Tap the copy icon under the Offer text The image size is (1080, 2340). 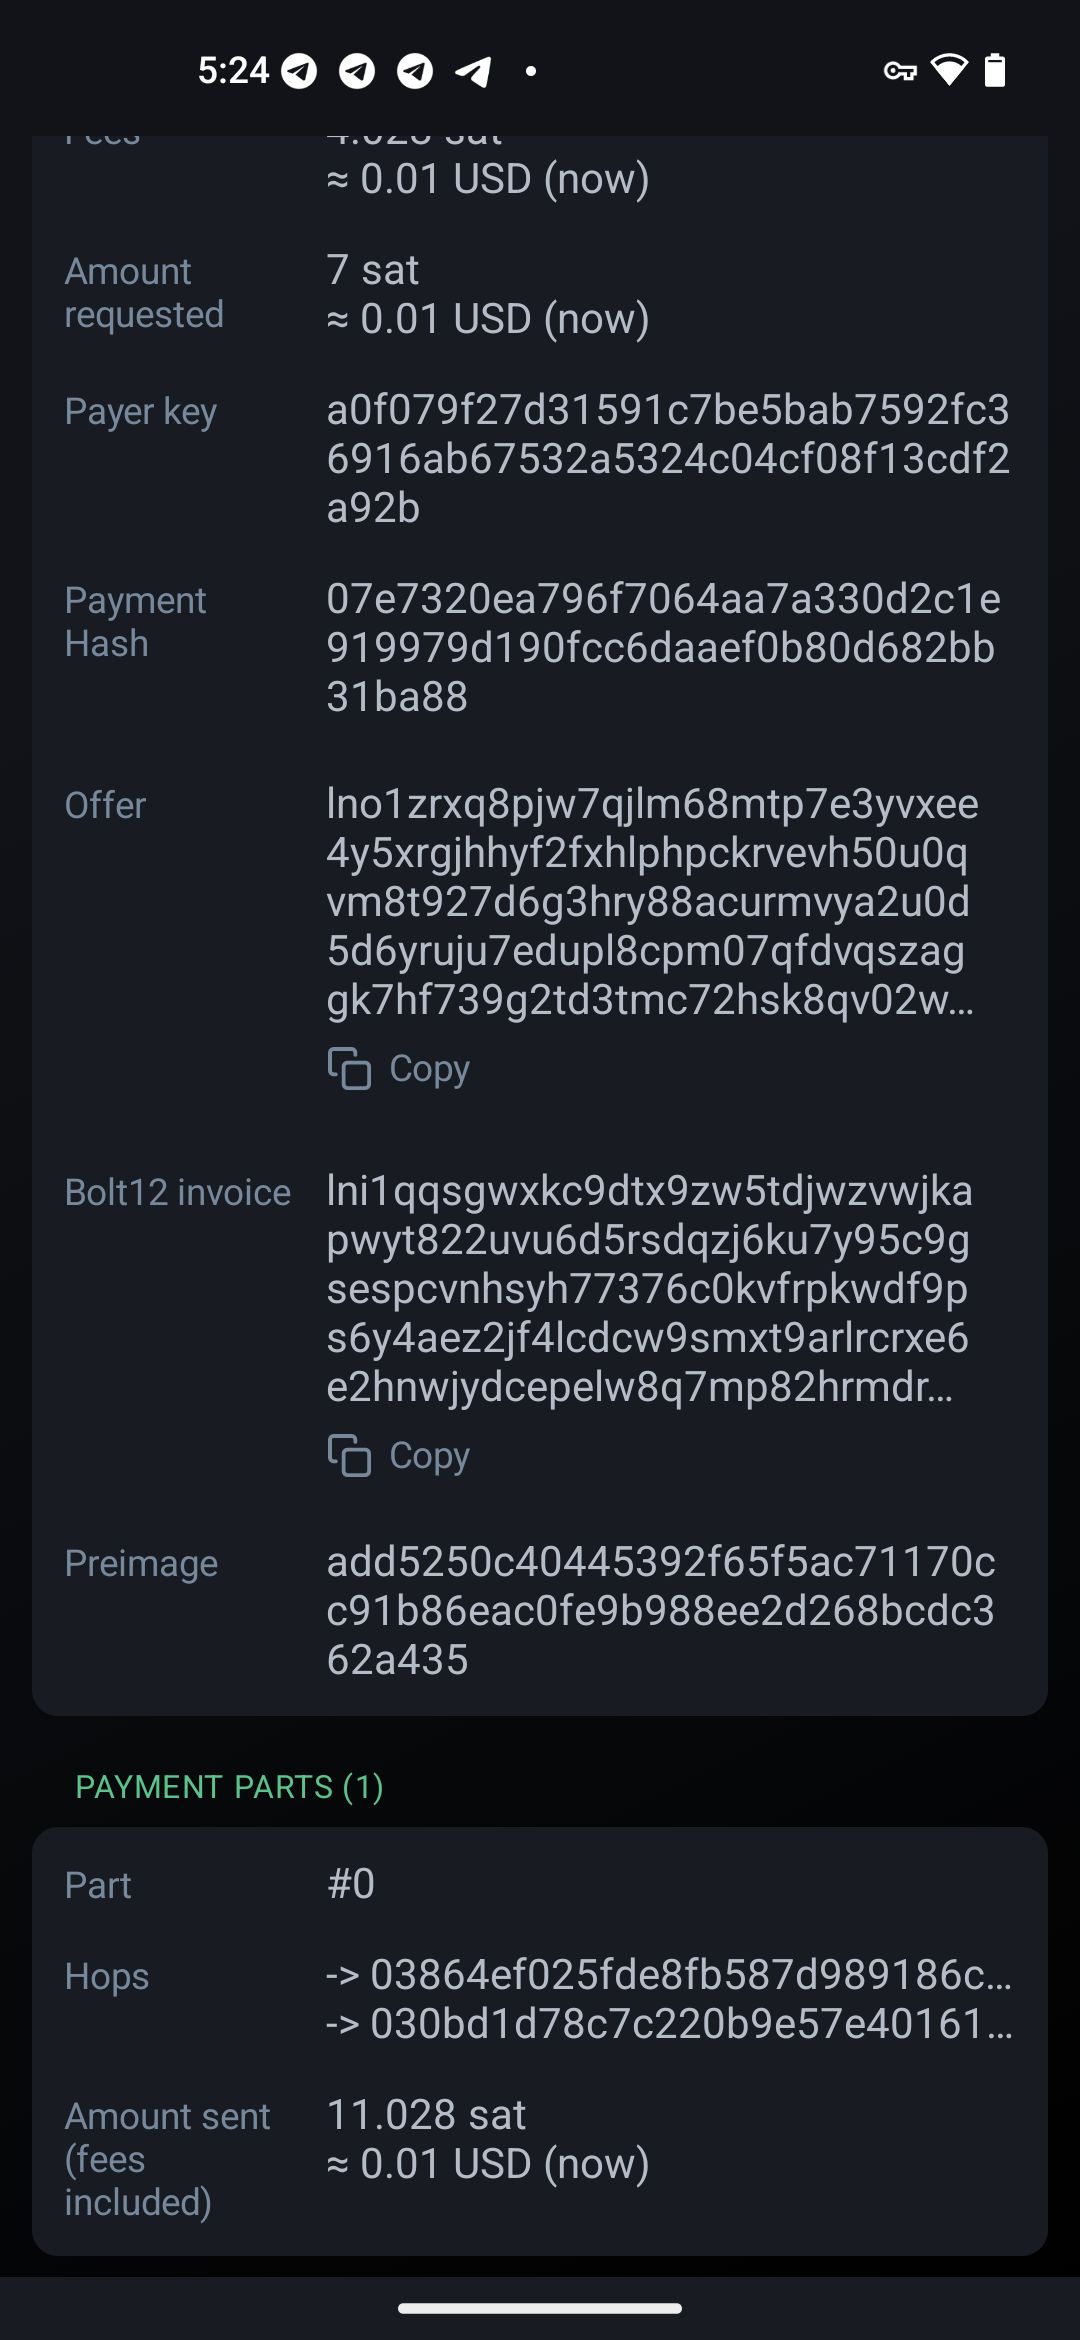coord(349,1068)
